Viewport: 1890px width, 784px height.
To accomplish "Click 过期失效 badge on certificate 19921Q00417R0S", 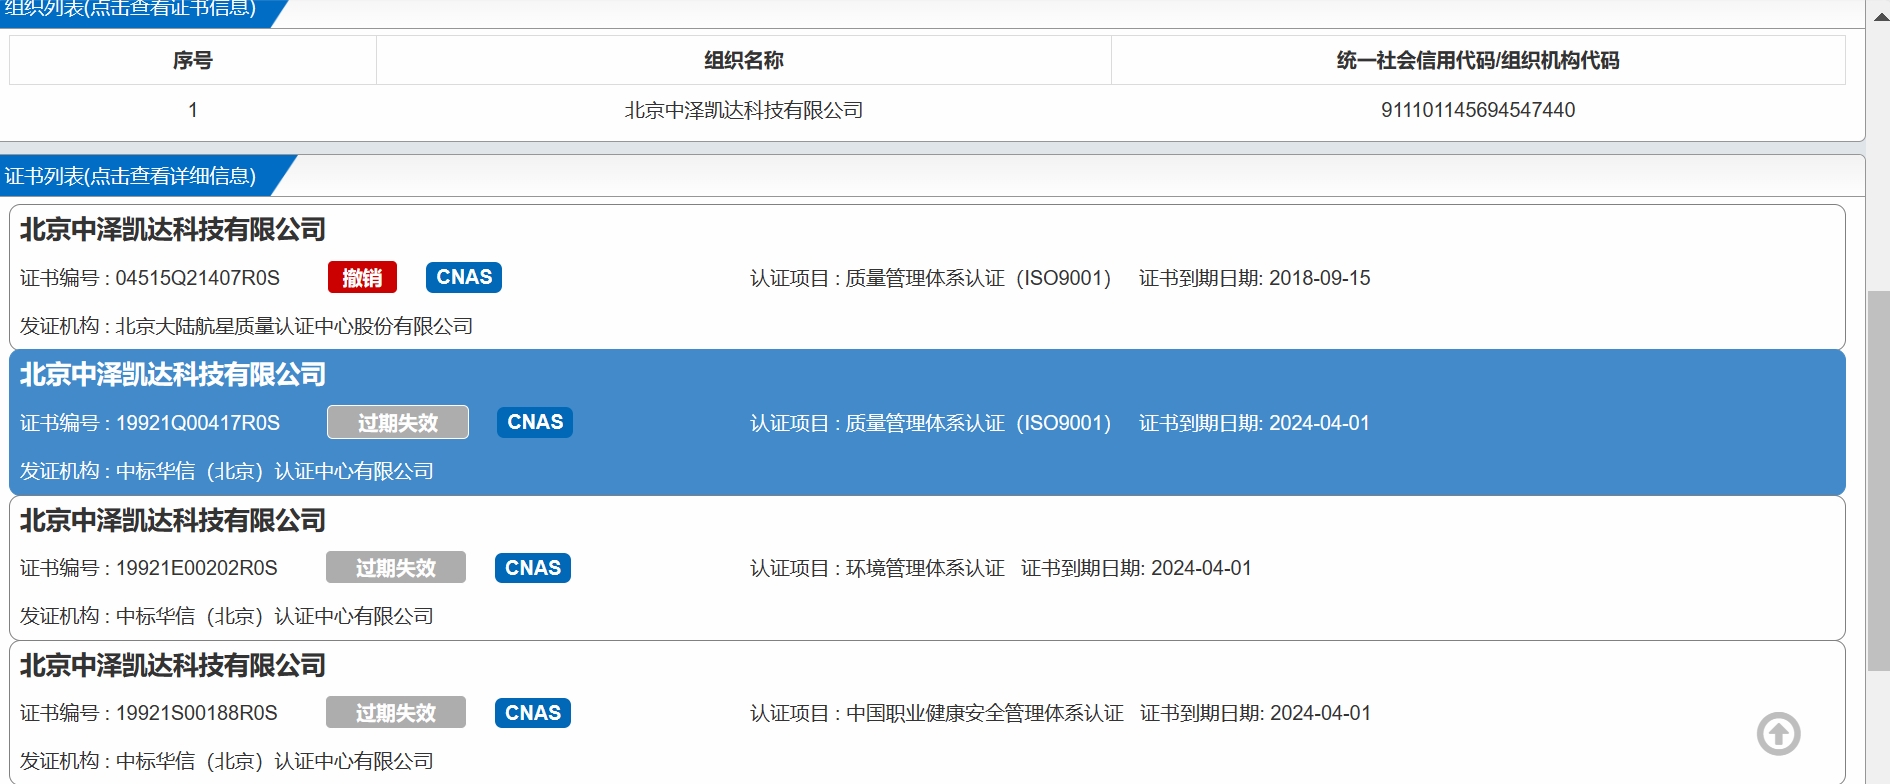I will pos(398,422).
